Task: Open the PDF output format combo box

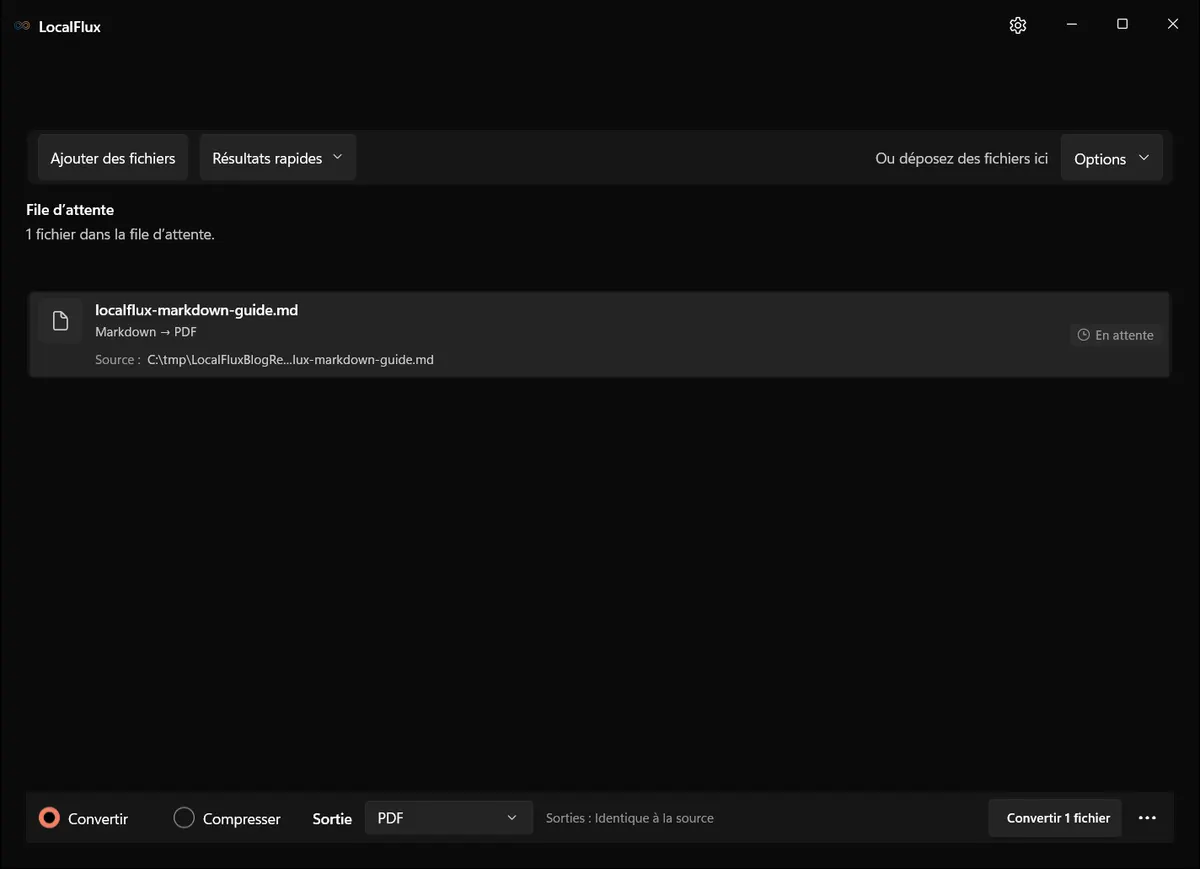Action: pos(448,818)
